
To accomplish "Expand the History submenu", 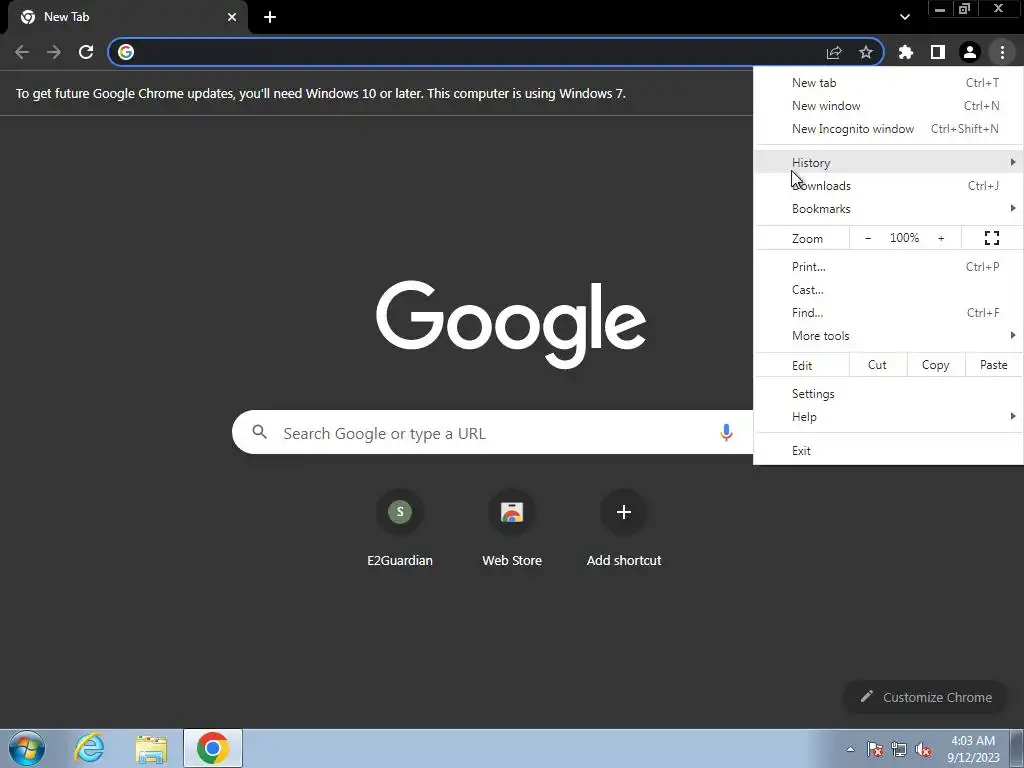I will click(888, 163).
